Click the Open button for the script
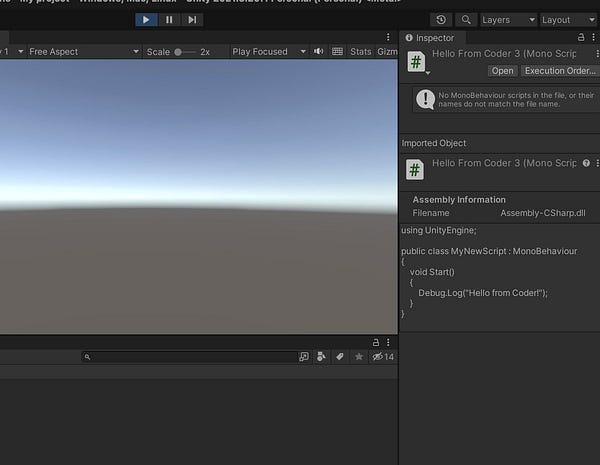This screenshot has height=465, width=600. pyautogui.click(x=502, y=71)
